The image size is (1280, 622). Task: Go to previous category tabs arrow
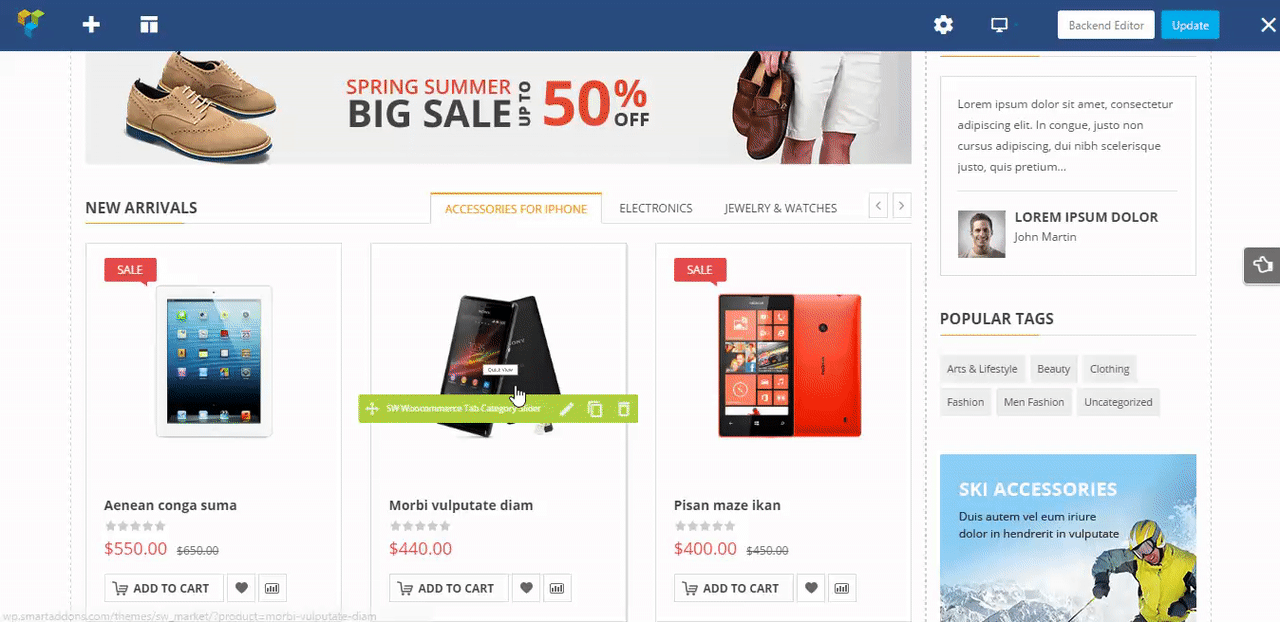pyautogui.click(x=879, y=206)
